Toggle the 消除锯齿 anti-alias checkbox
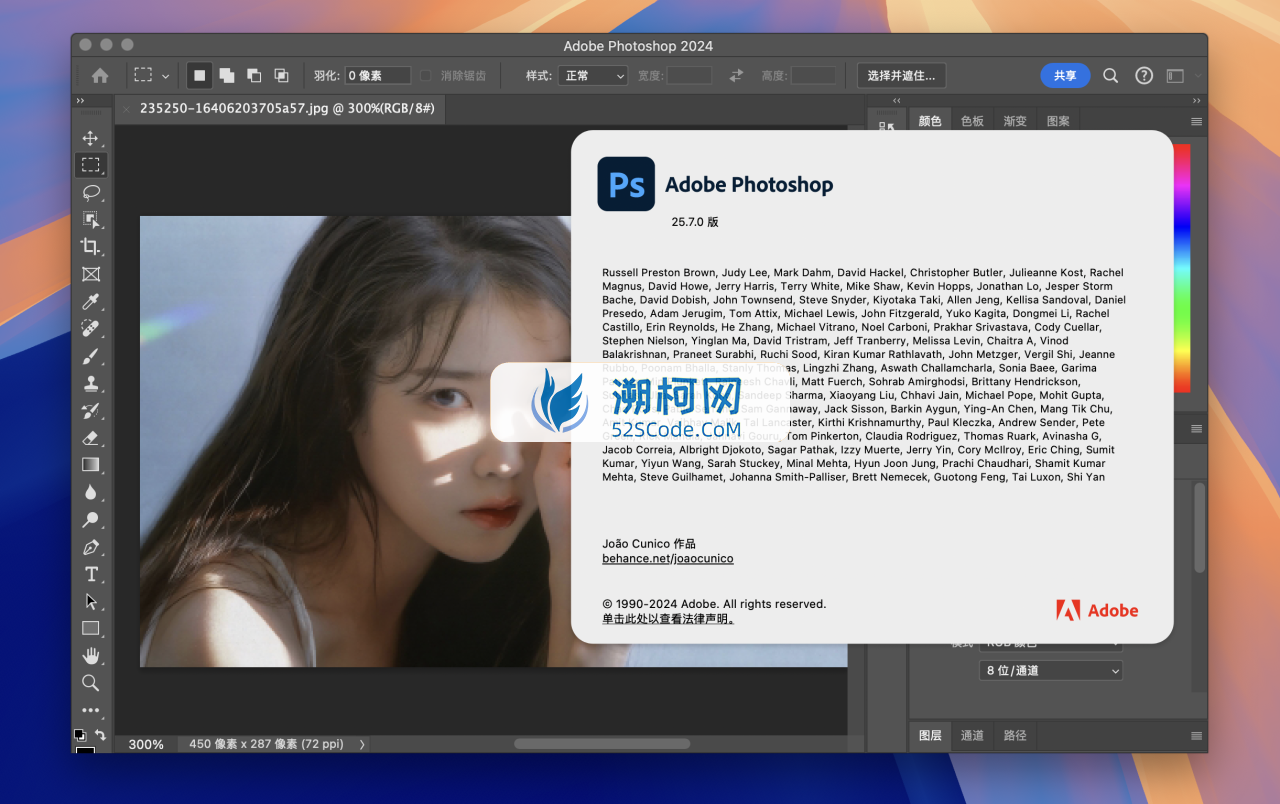Viewport: 1280px width, 804px height. coord(426,75)
